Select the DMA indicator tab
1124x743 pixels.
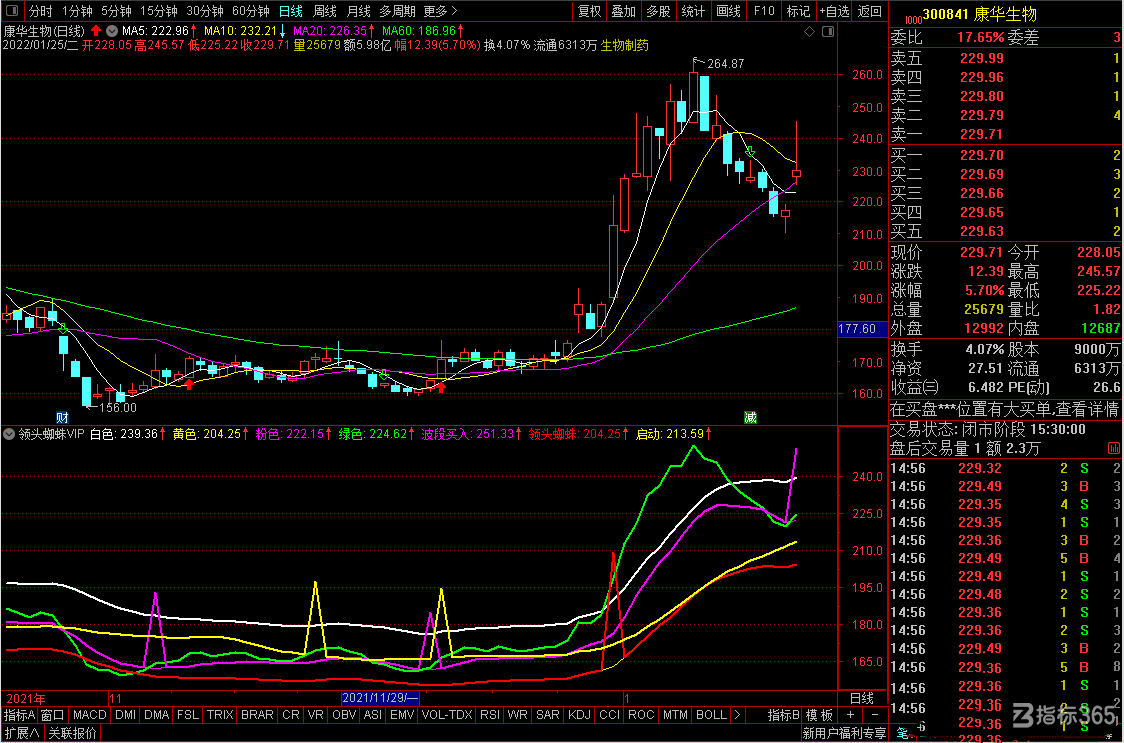coord(156,715)
